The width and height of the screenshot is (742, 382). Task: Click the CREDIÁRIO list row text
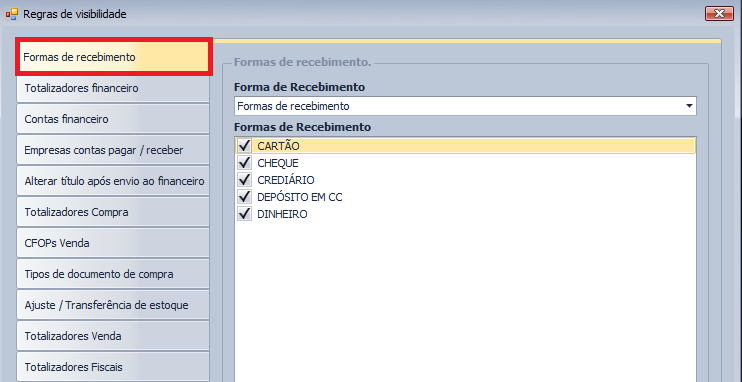(x=286, y=180)
